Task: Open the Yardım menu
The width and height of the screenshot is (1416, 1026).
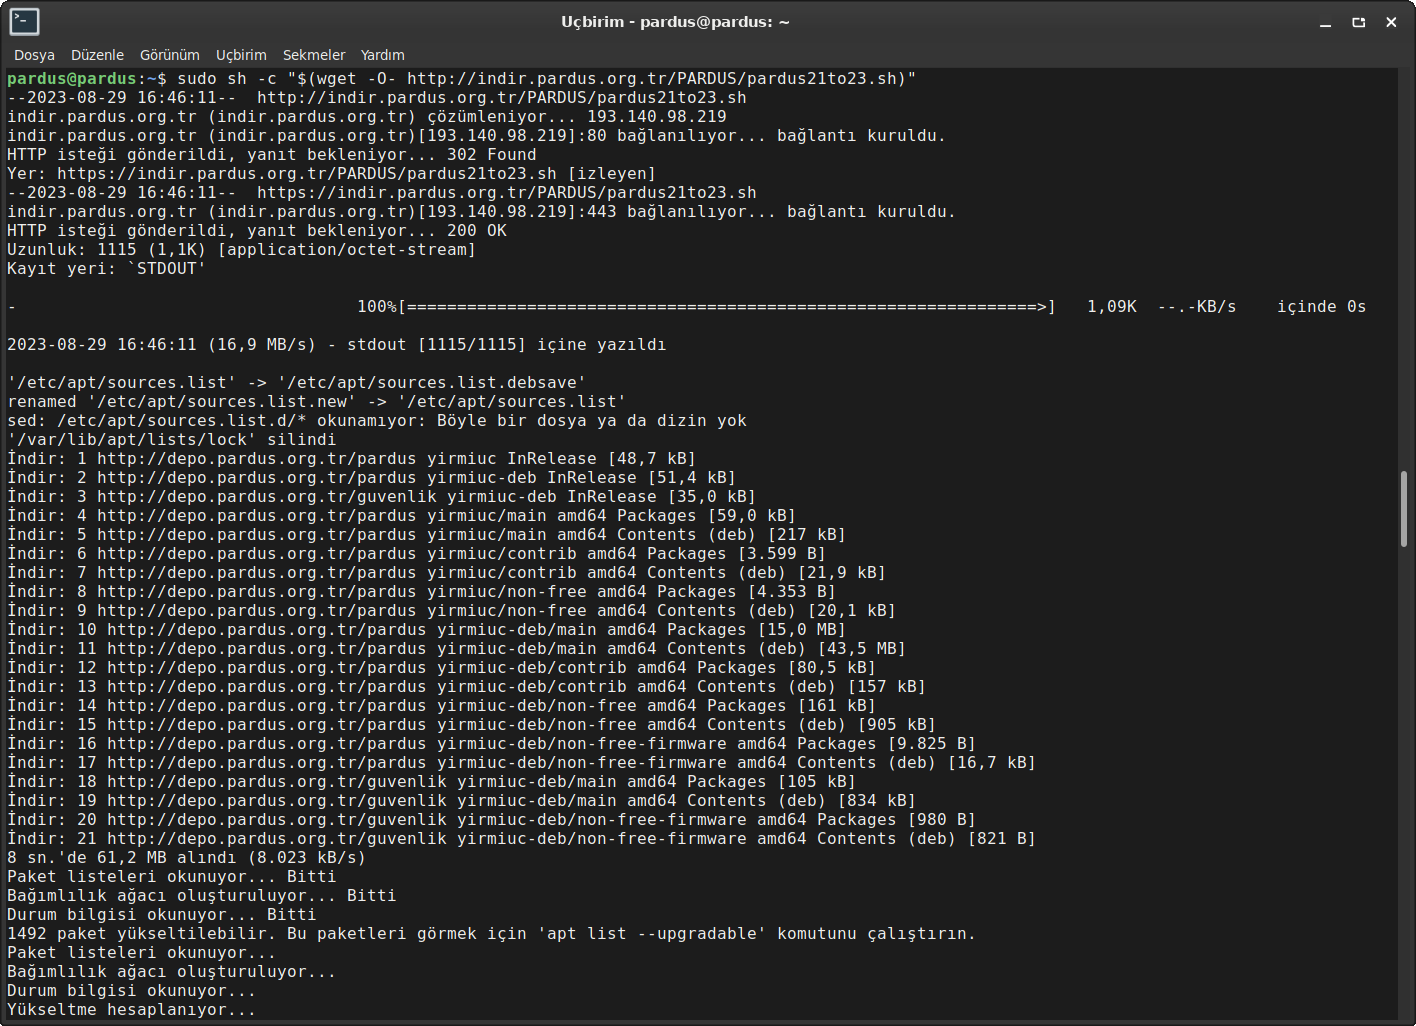Action: pos(382,55)
